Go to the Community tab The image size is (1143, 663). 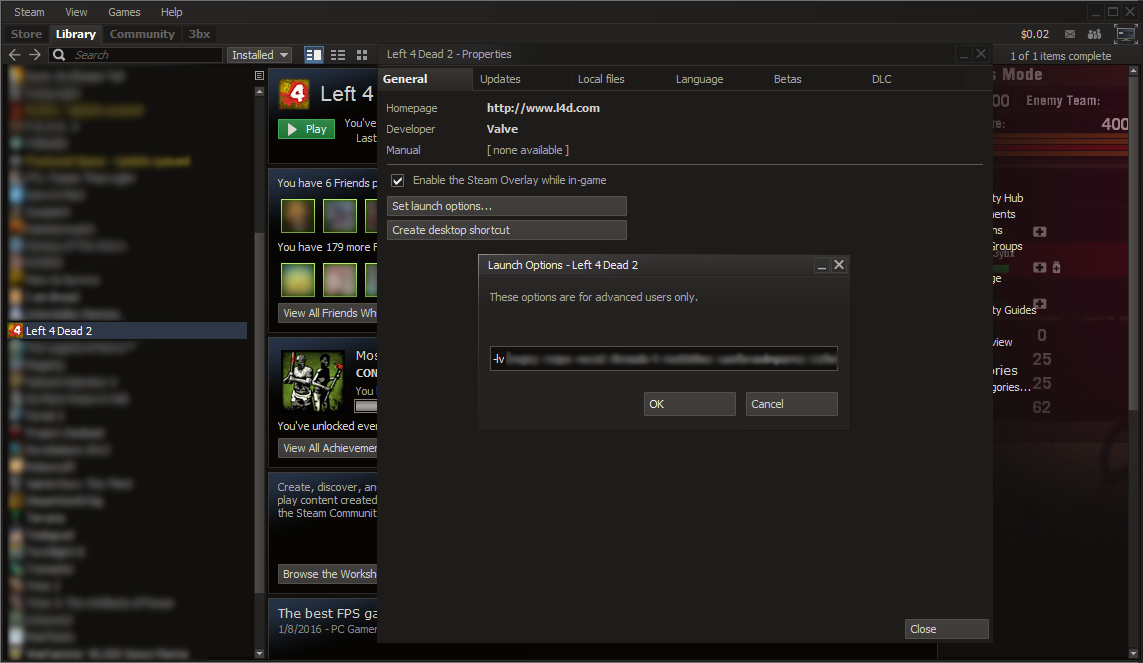click(x=142, y=34)
